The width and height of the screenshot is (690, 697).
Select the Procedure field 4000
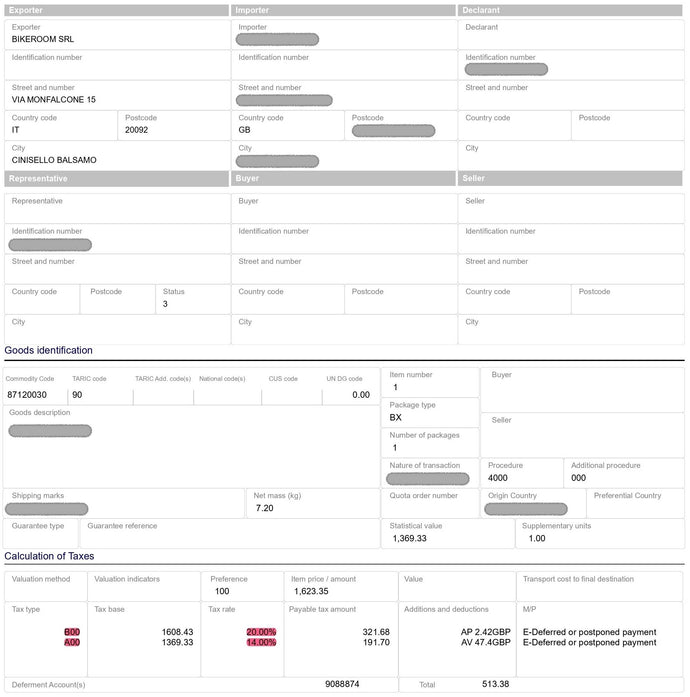(x=498, y=478)
